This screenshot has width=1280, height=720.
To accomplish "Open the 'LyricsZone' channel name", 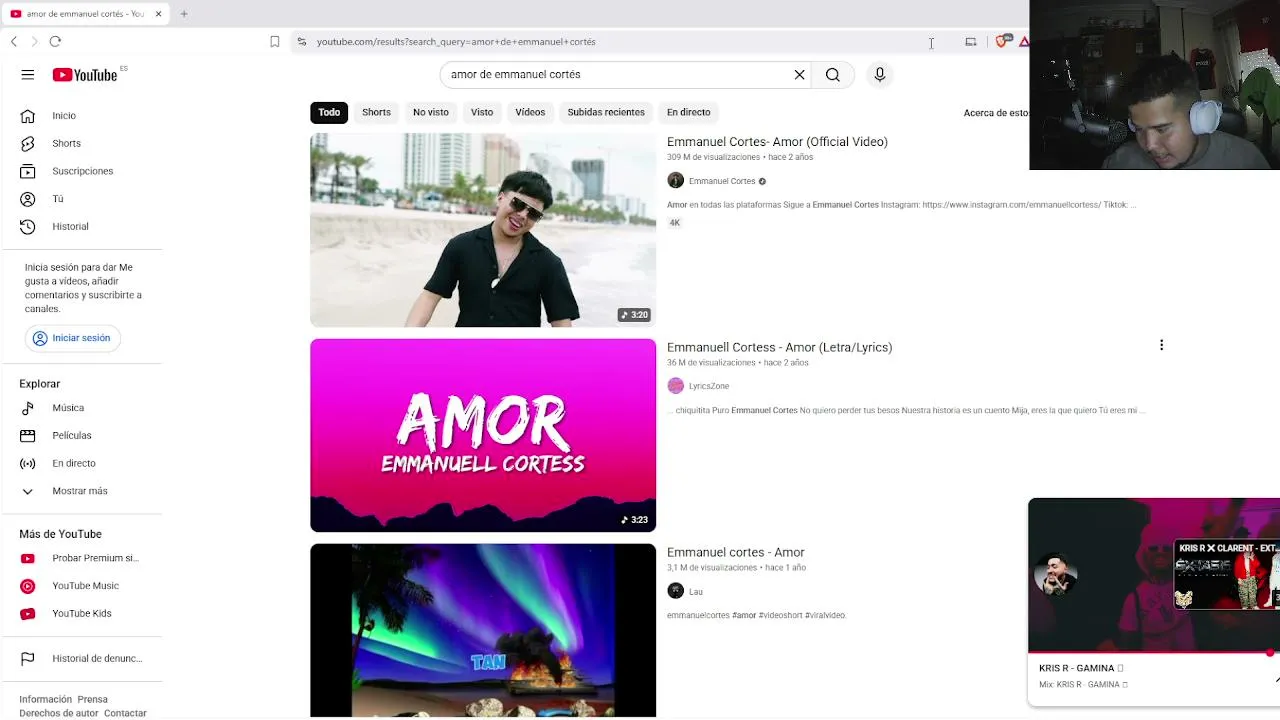I will point(709,386).
